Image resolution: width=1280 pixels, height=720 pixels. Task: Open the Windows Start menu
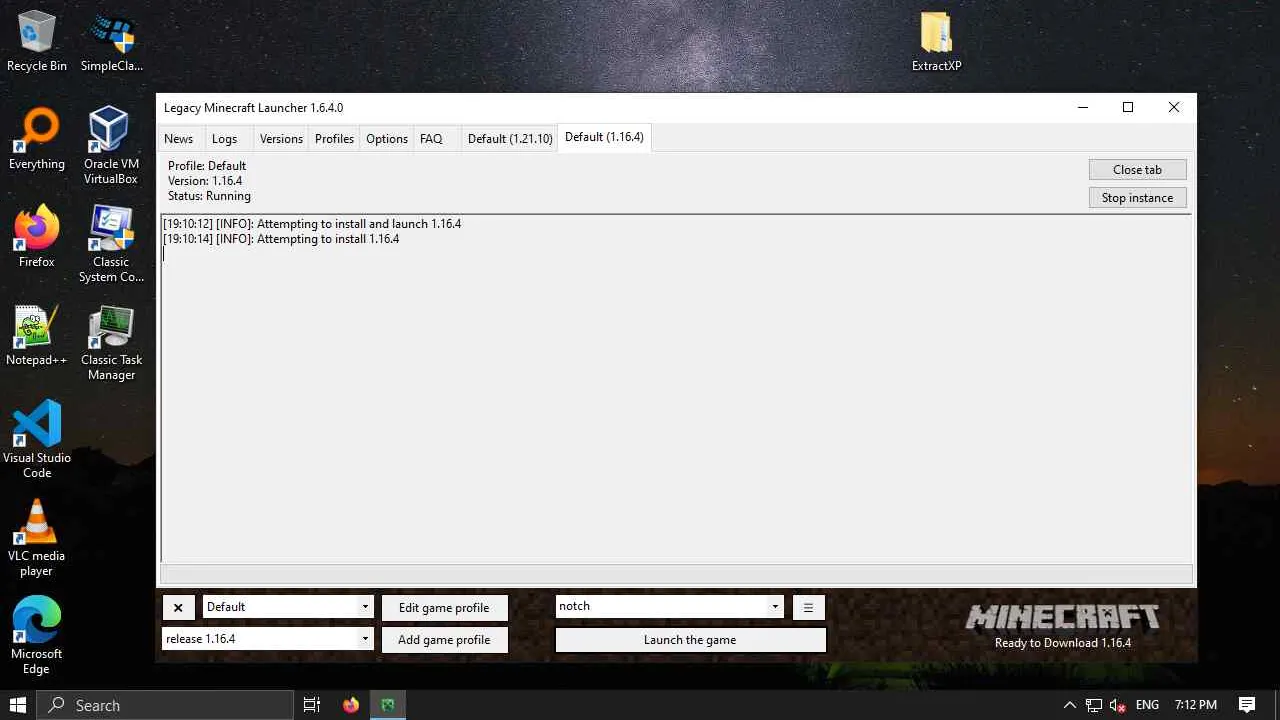[x=18, y=705]
